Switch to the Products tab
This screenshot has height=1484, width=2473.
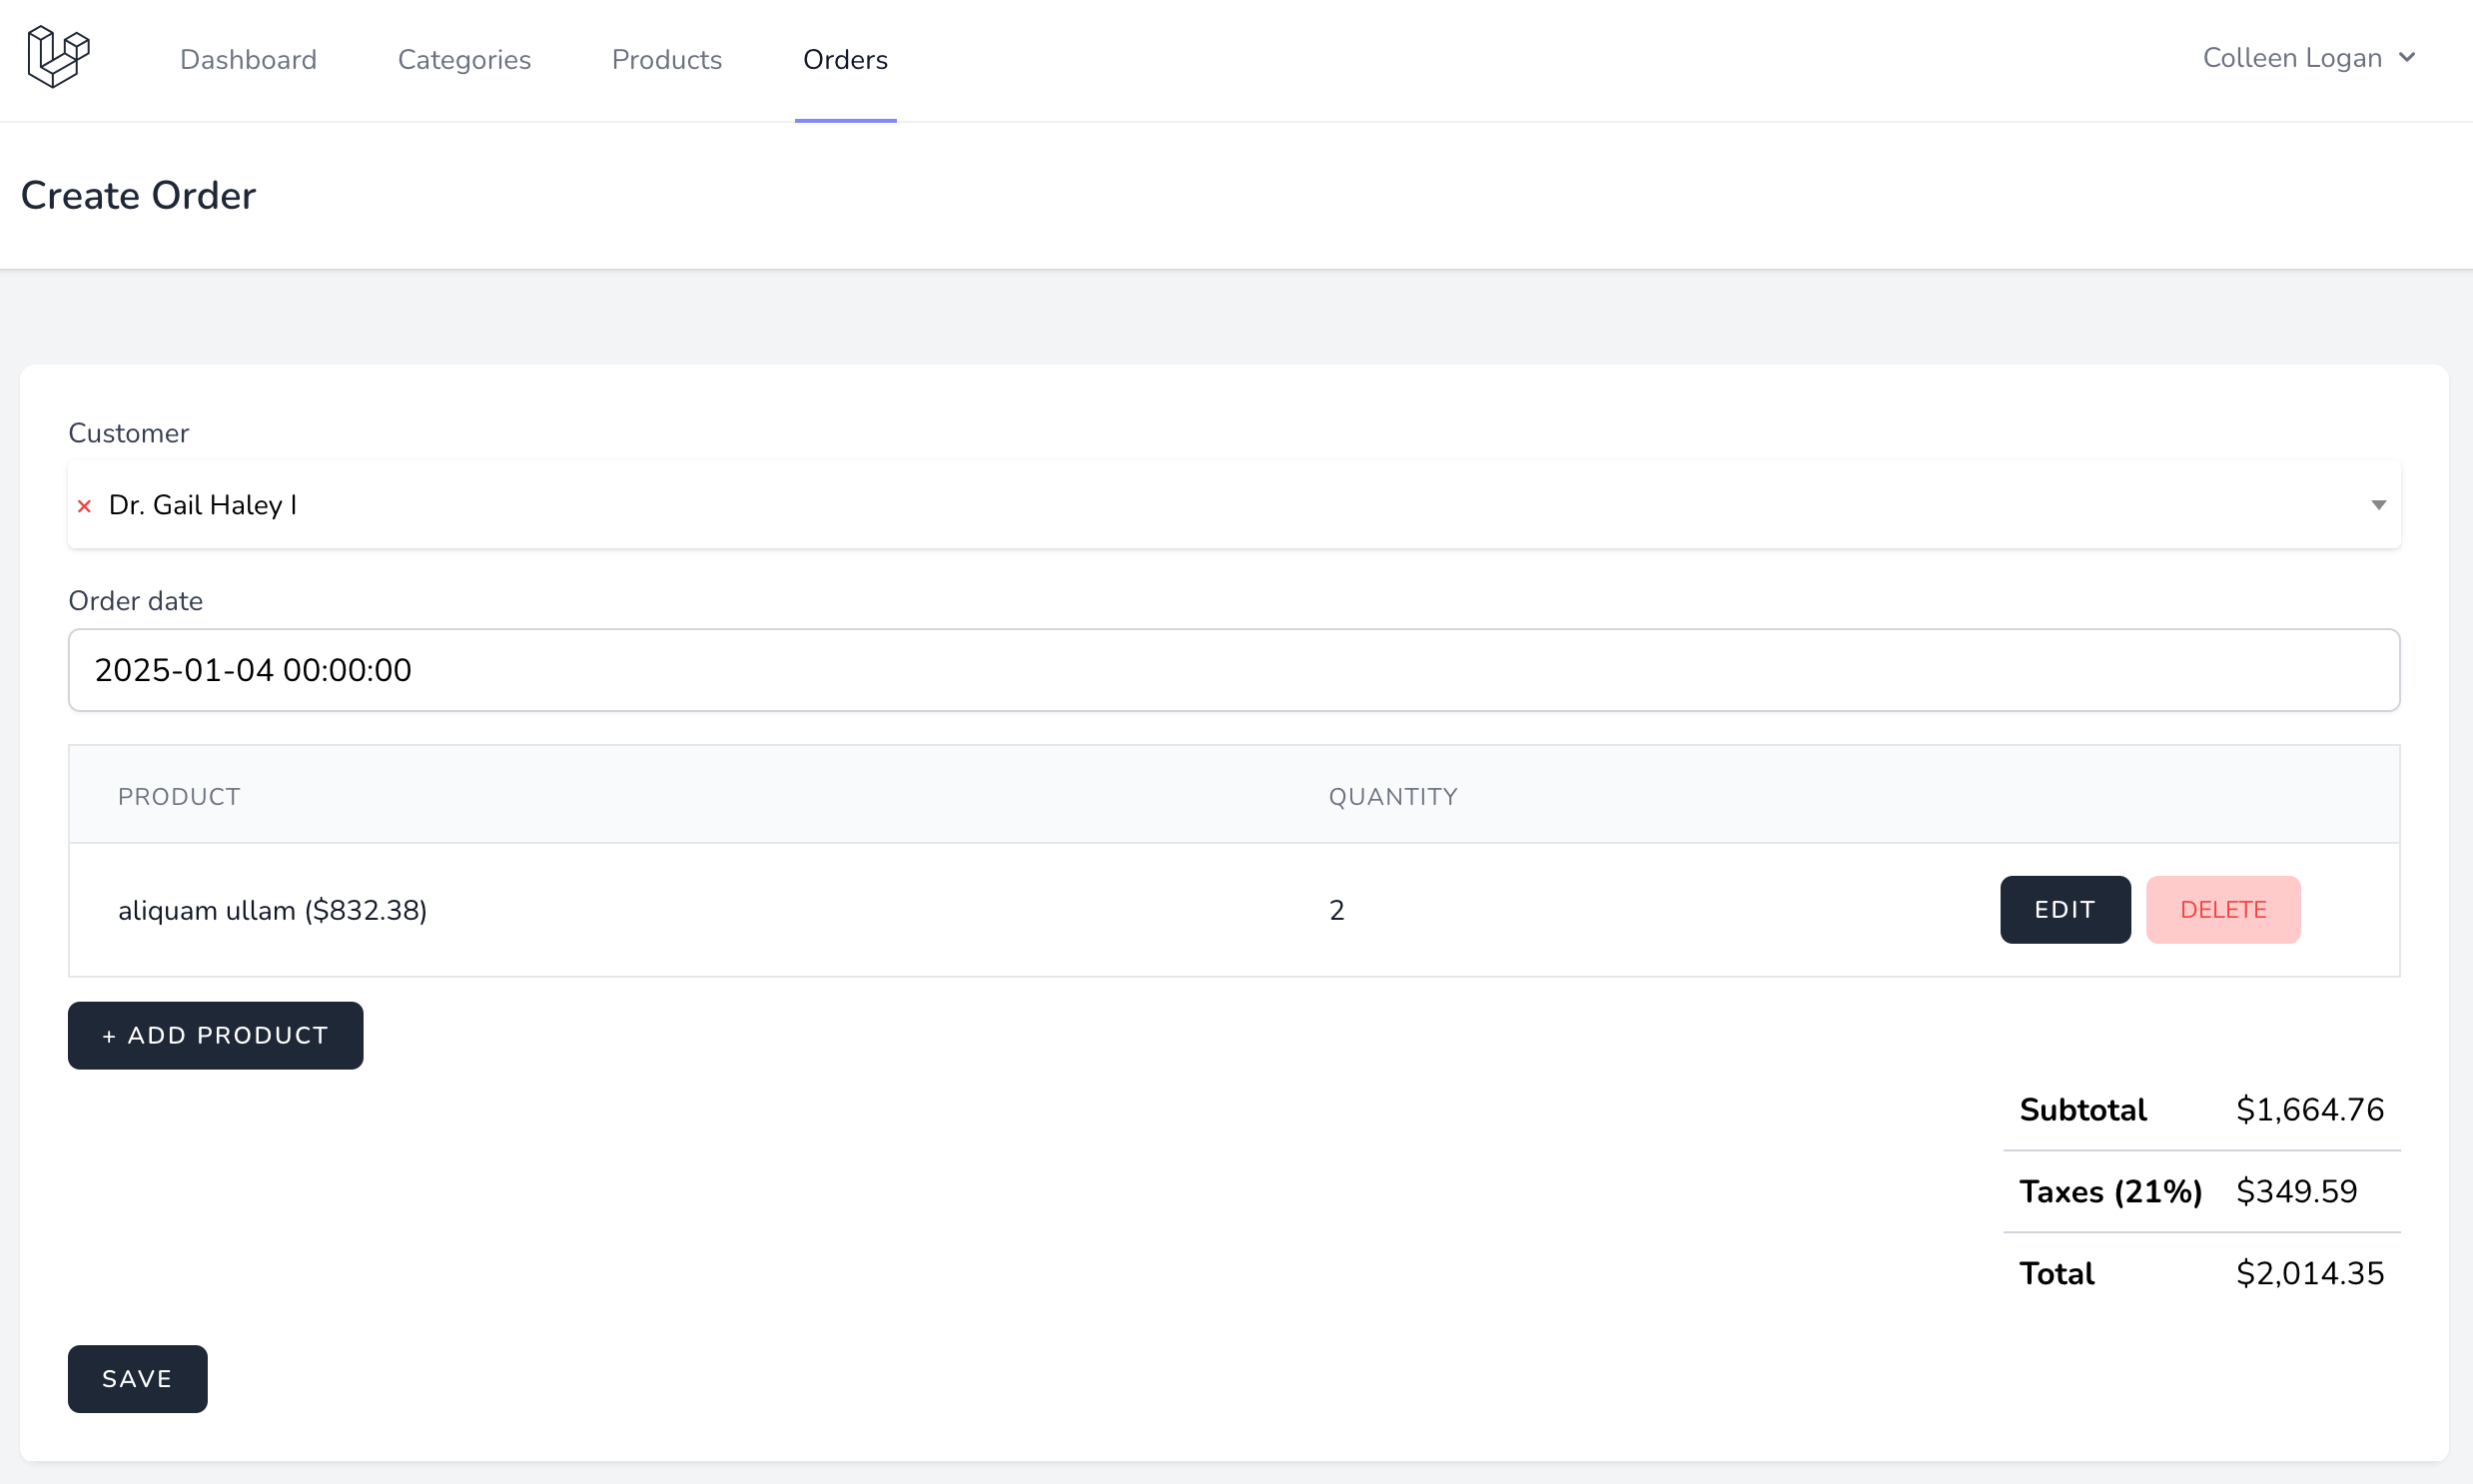coord(666,60)
